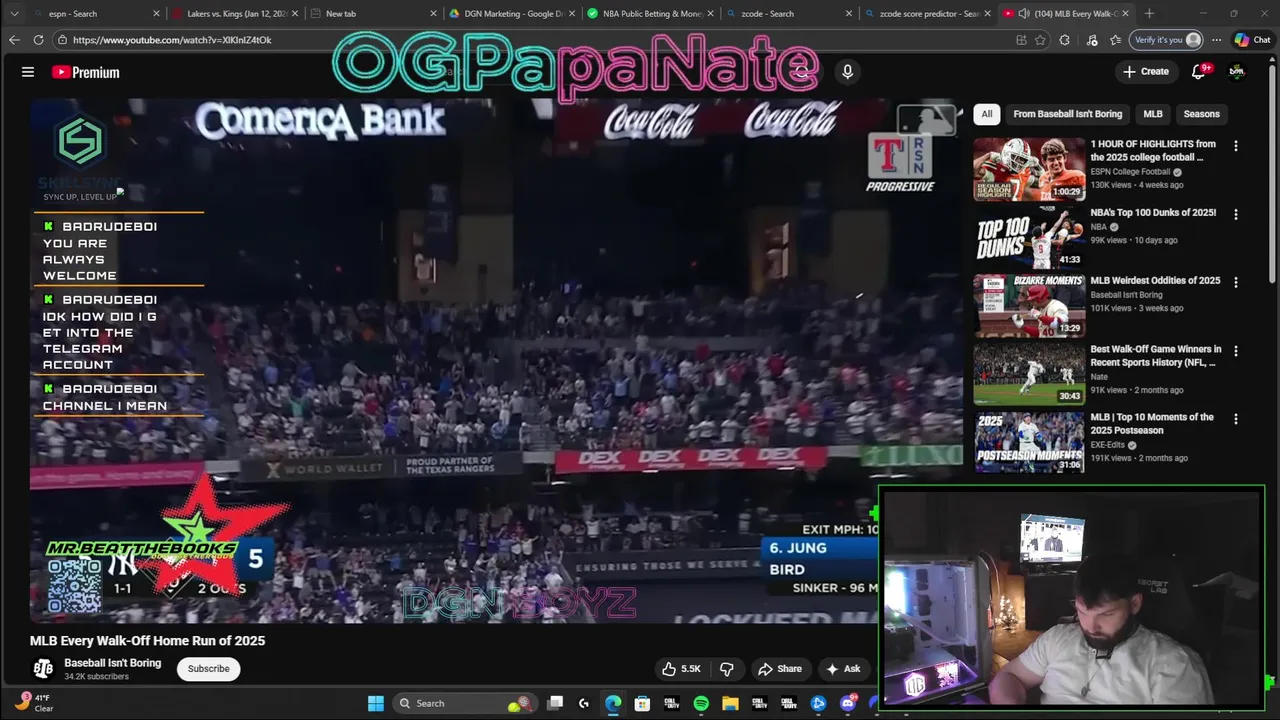Go back with the browser back arrow
The height and width of the screenshot is (720, 1280).
14,40
